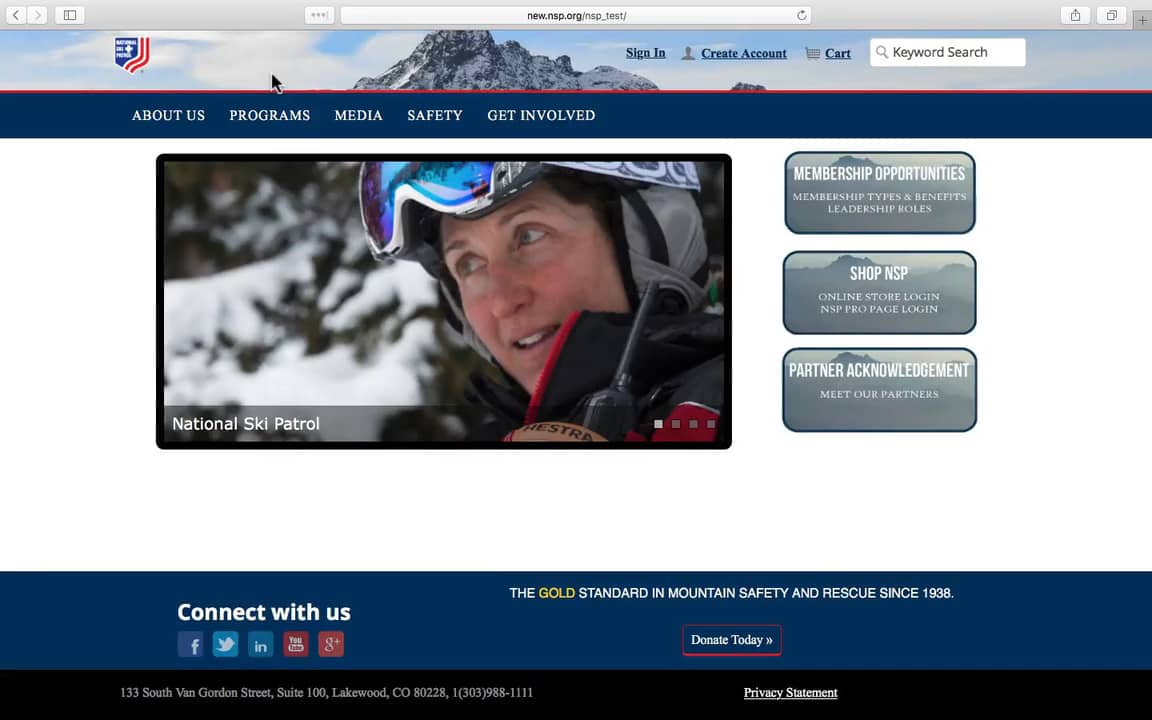This screenshot has width=1152, height=720.
Task: Click in the Keyword Search field
Action: pos(948,52)
